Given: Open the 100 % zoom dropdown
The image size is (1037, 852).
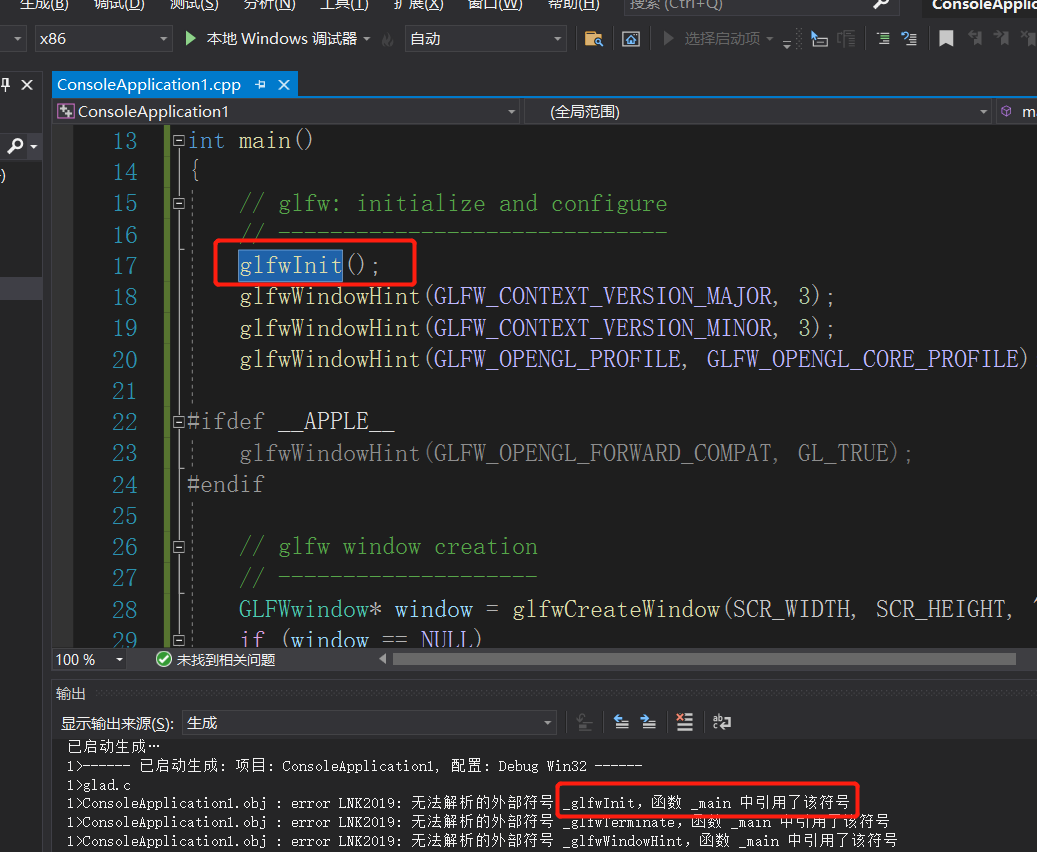Looking at the screenshot, I should tap(89, 660).
